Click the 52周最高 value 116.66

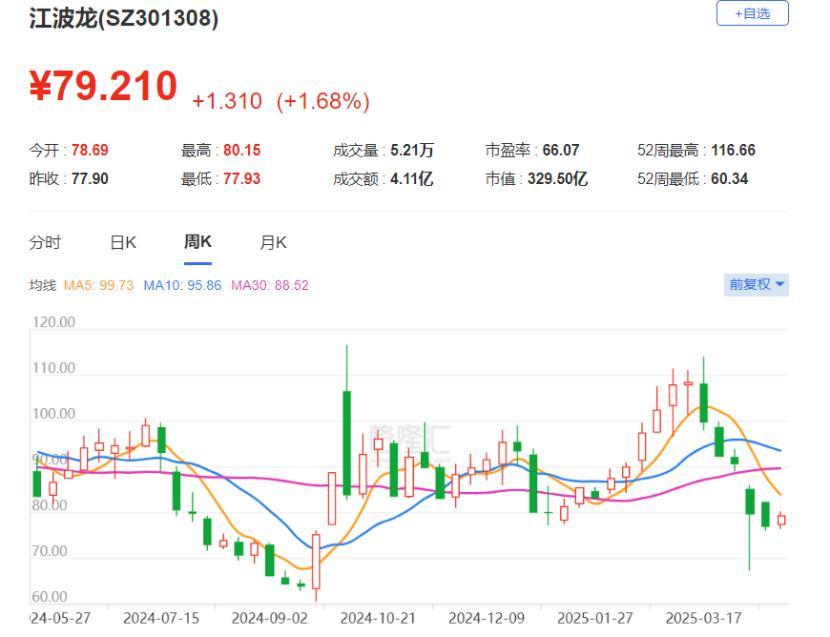[x=733, y=150]
